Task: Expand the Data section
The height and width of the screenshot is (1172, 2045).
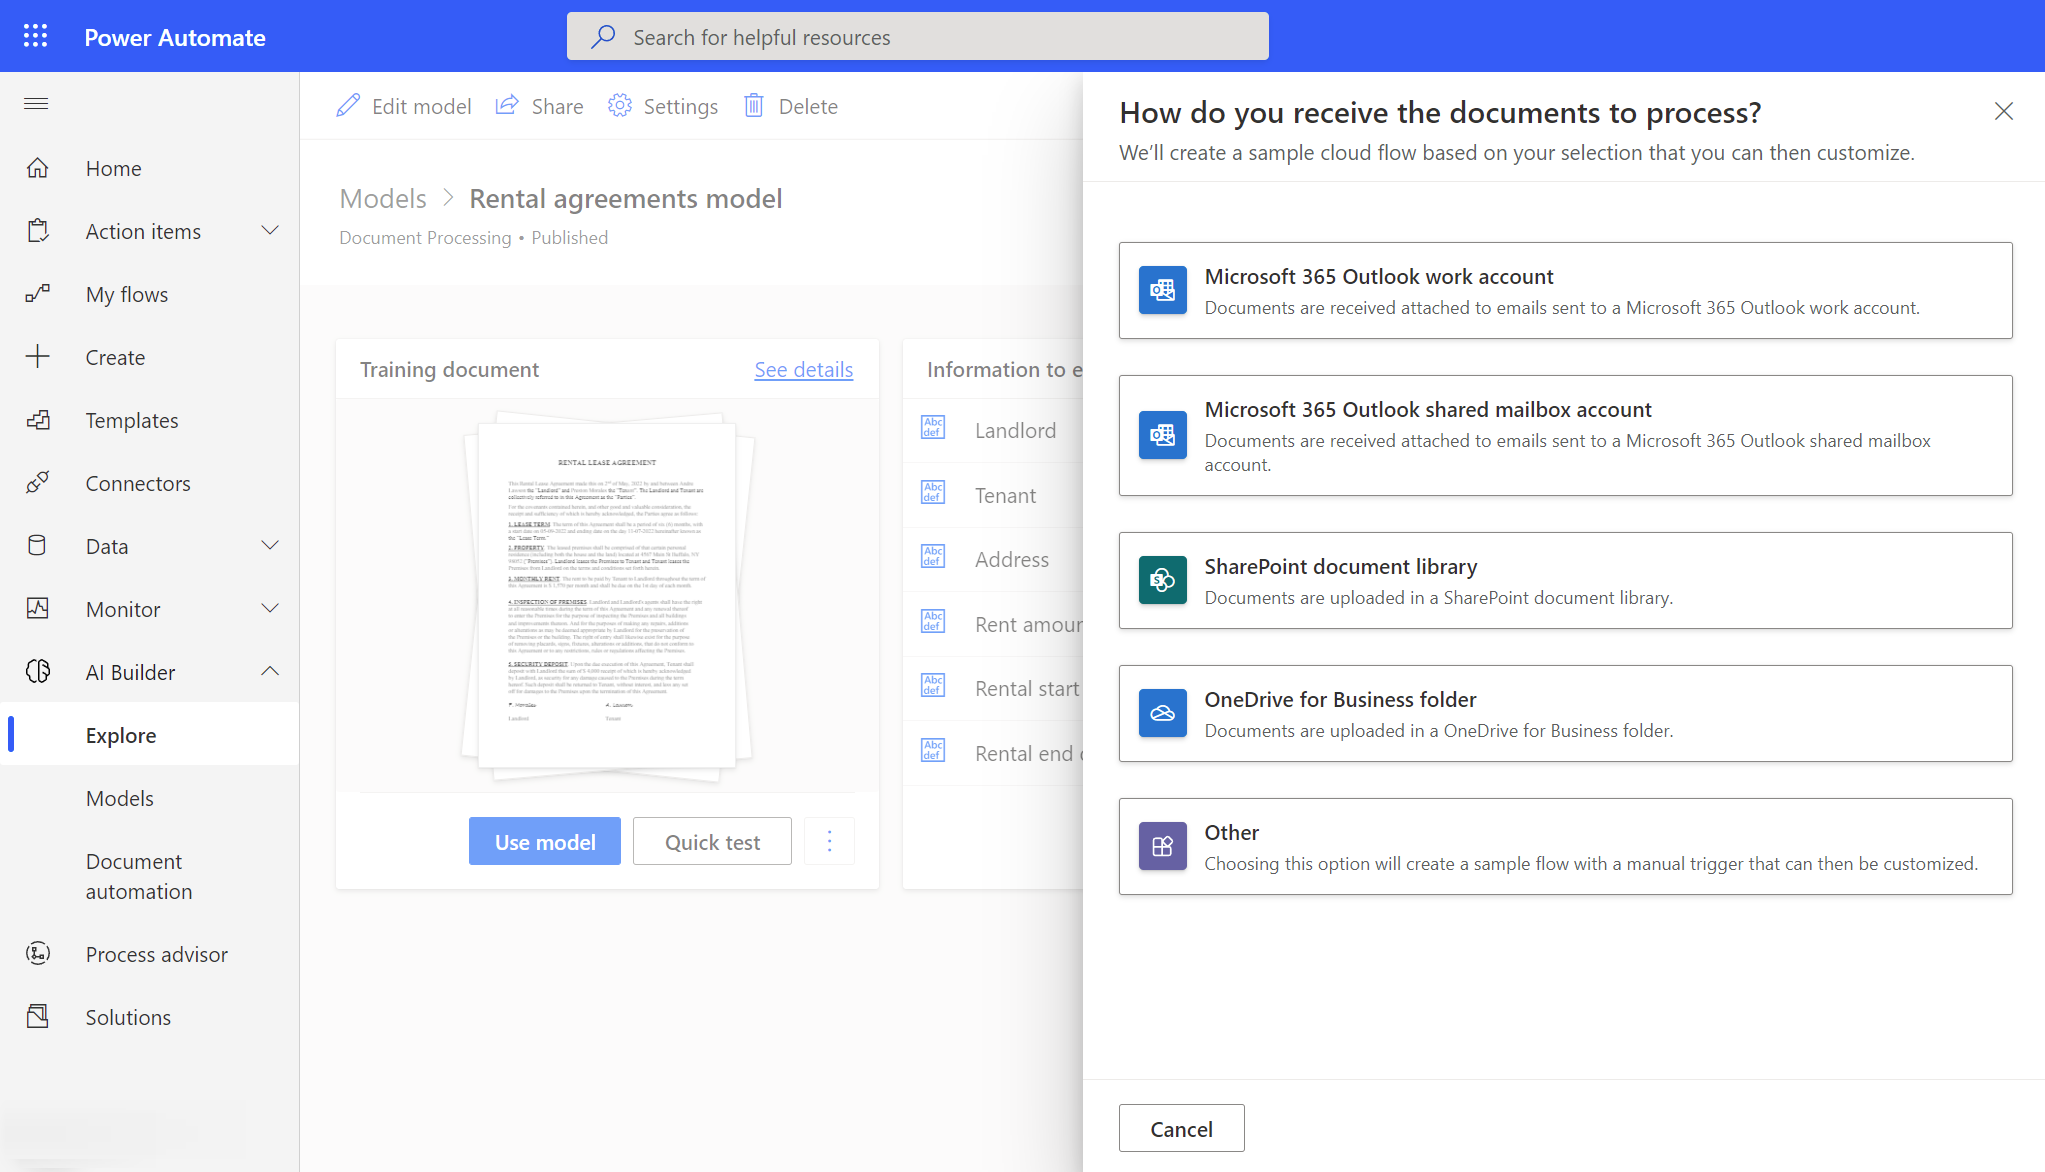Action: click(270, 546)
